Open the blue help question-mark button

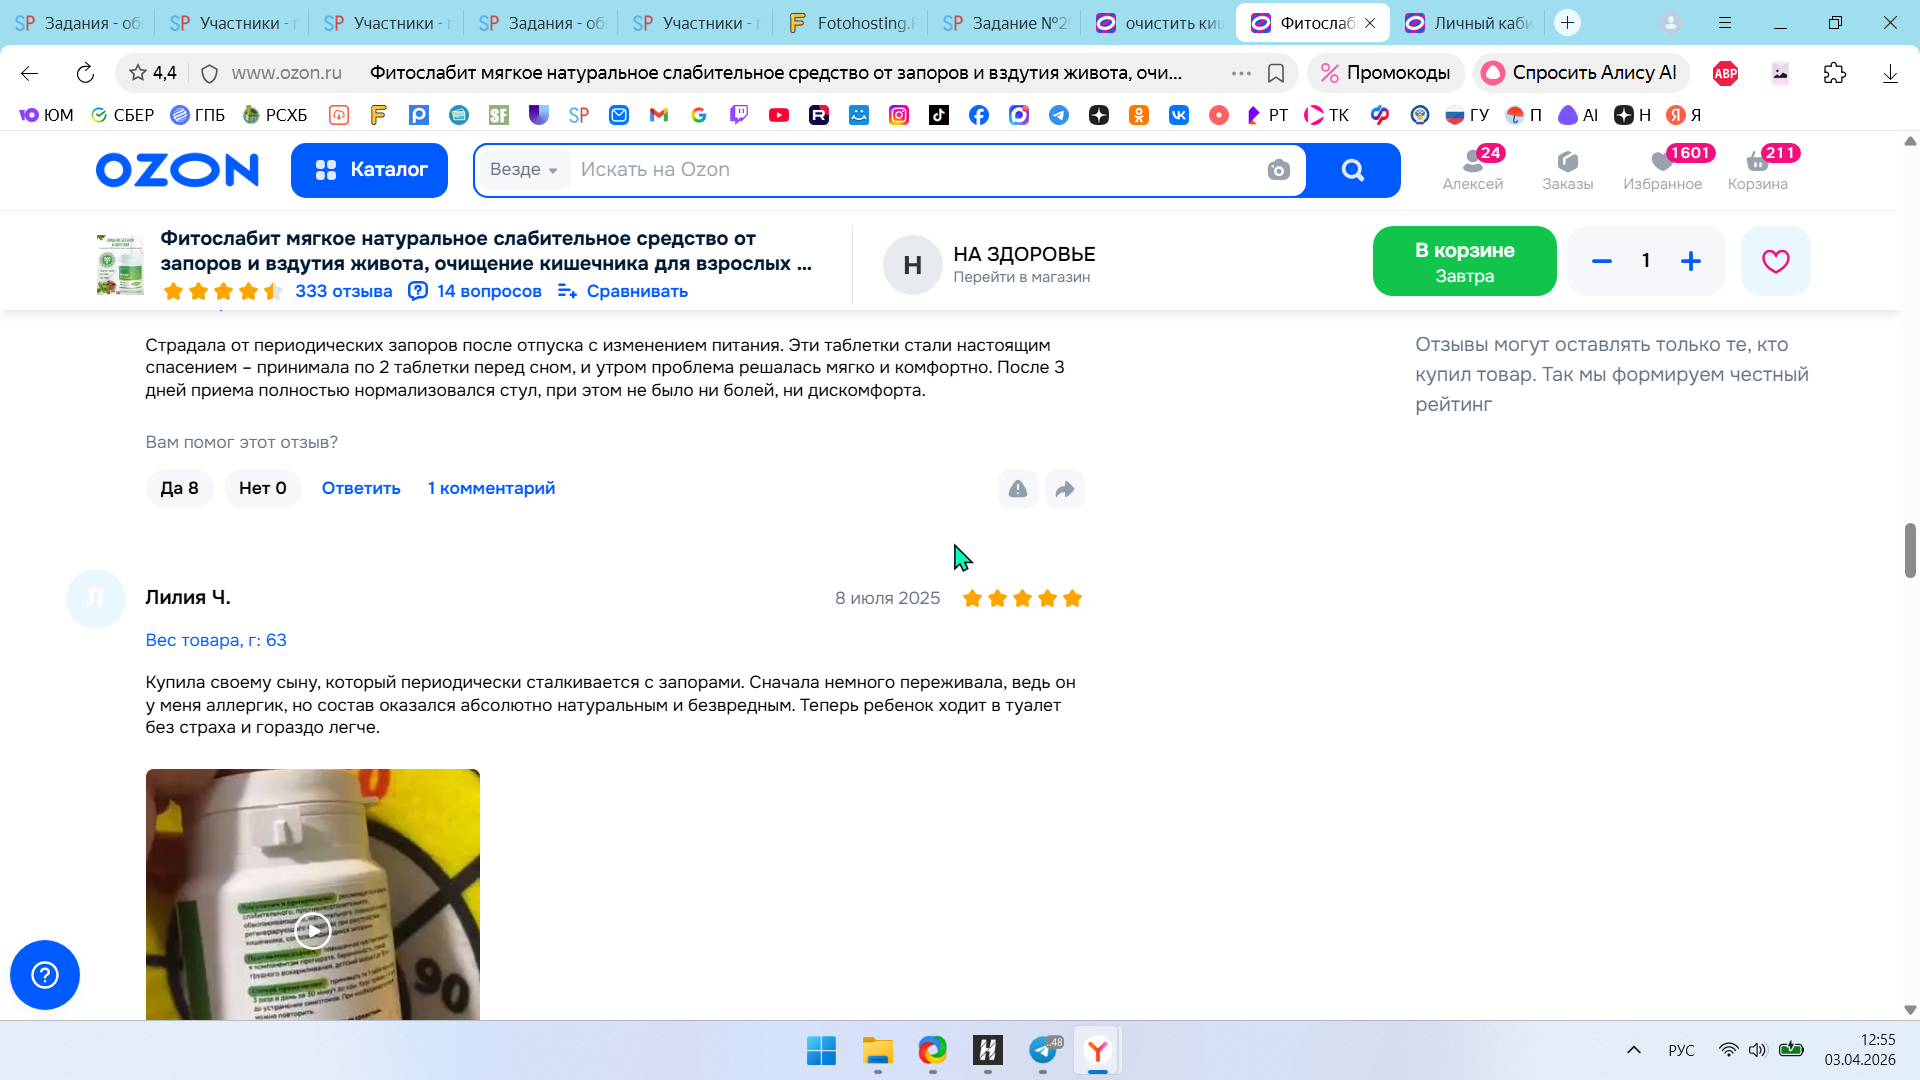tap(45, 974)
